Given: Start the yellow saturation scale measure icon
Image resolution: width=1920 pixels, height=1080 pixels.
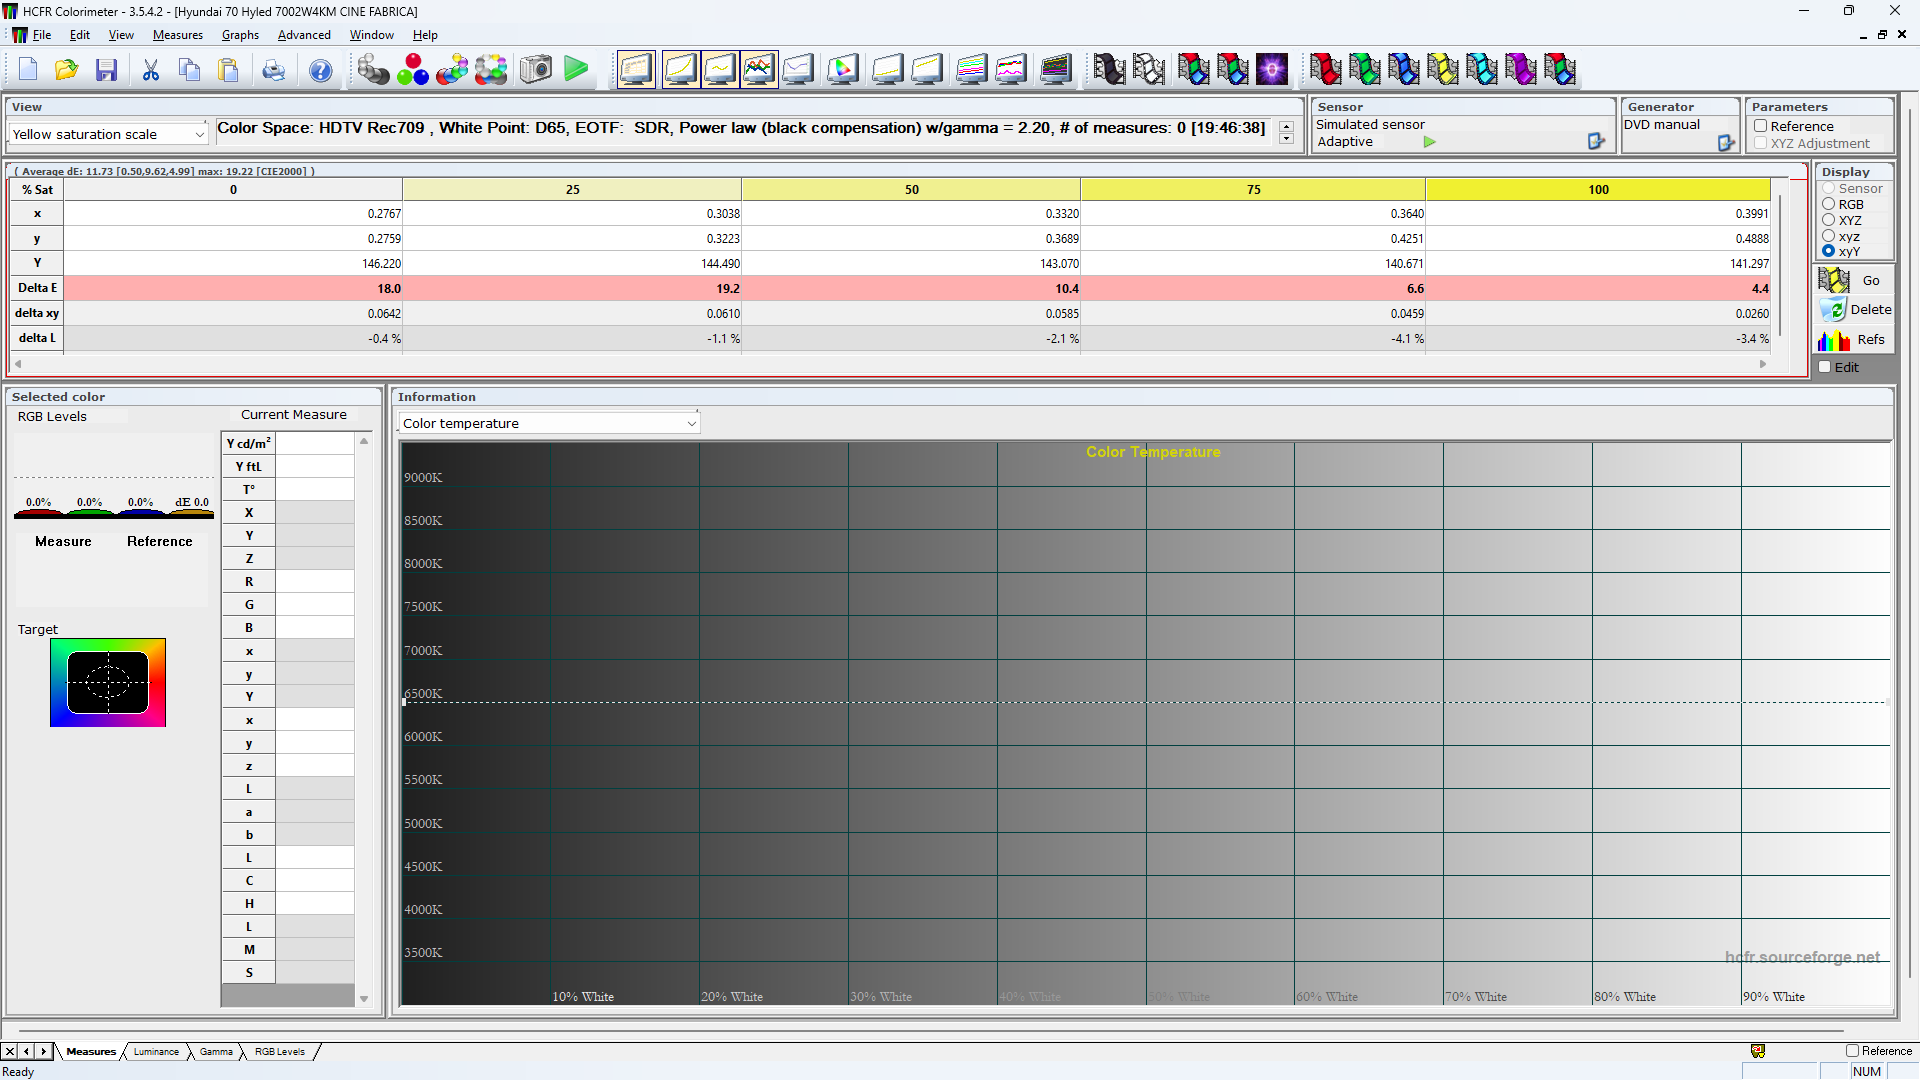Looking at the screenshot, I should (1441, 69).
